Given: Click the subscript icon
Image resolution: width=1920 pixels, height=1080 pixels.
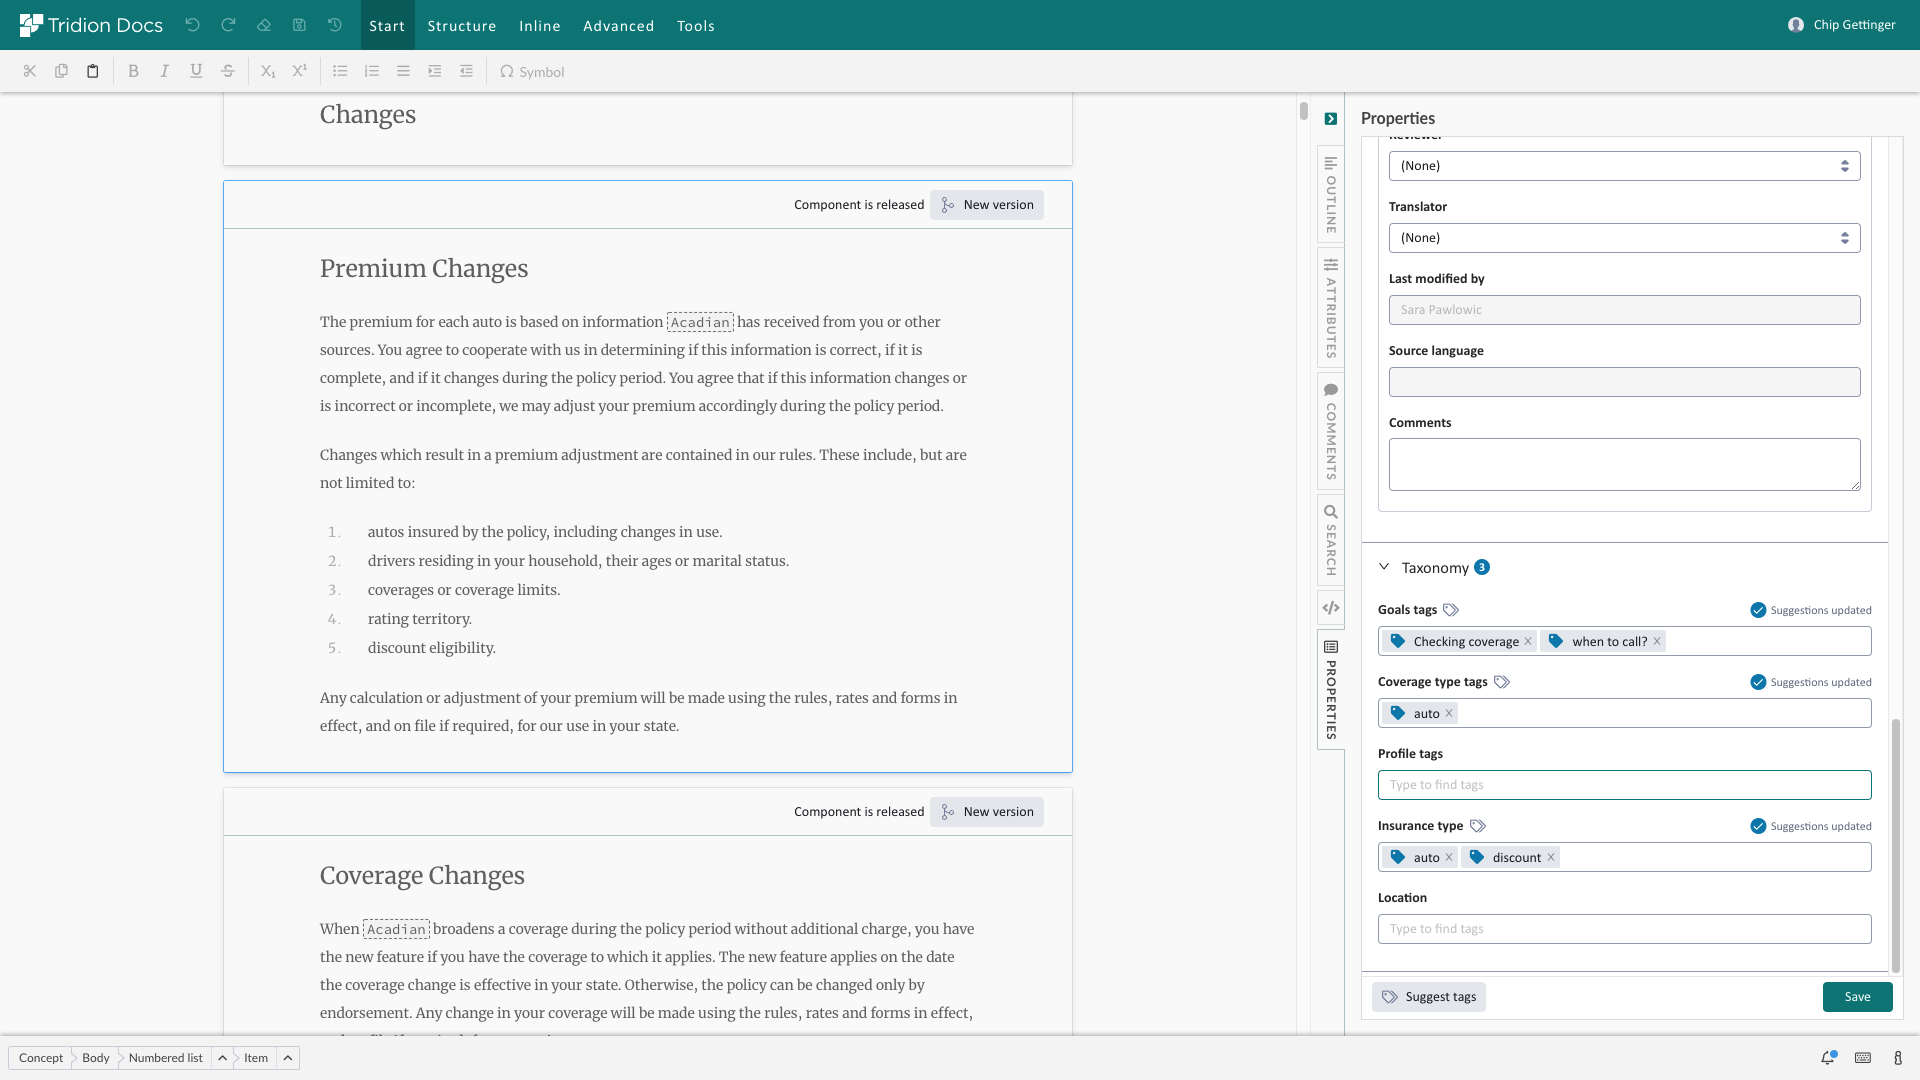Looking at the screenshot, I should (x=267, y=71).
